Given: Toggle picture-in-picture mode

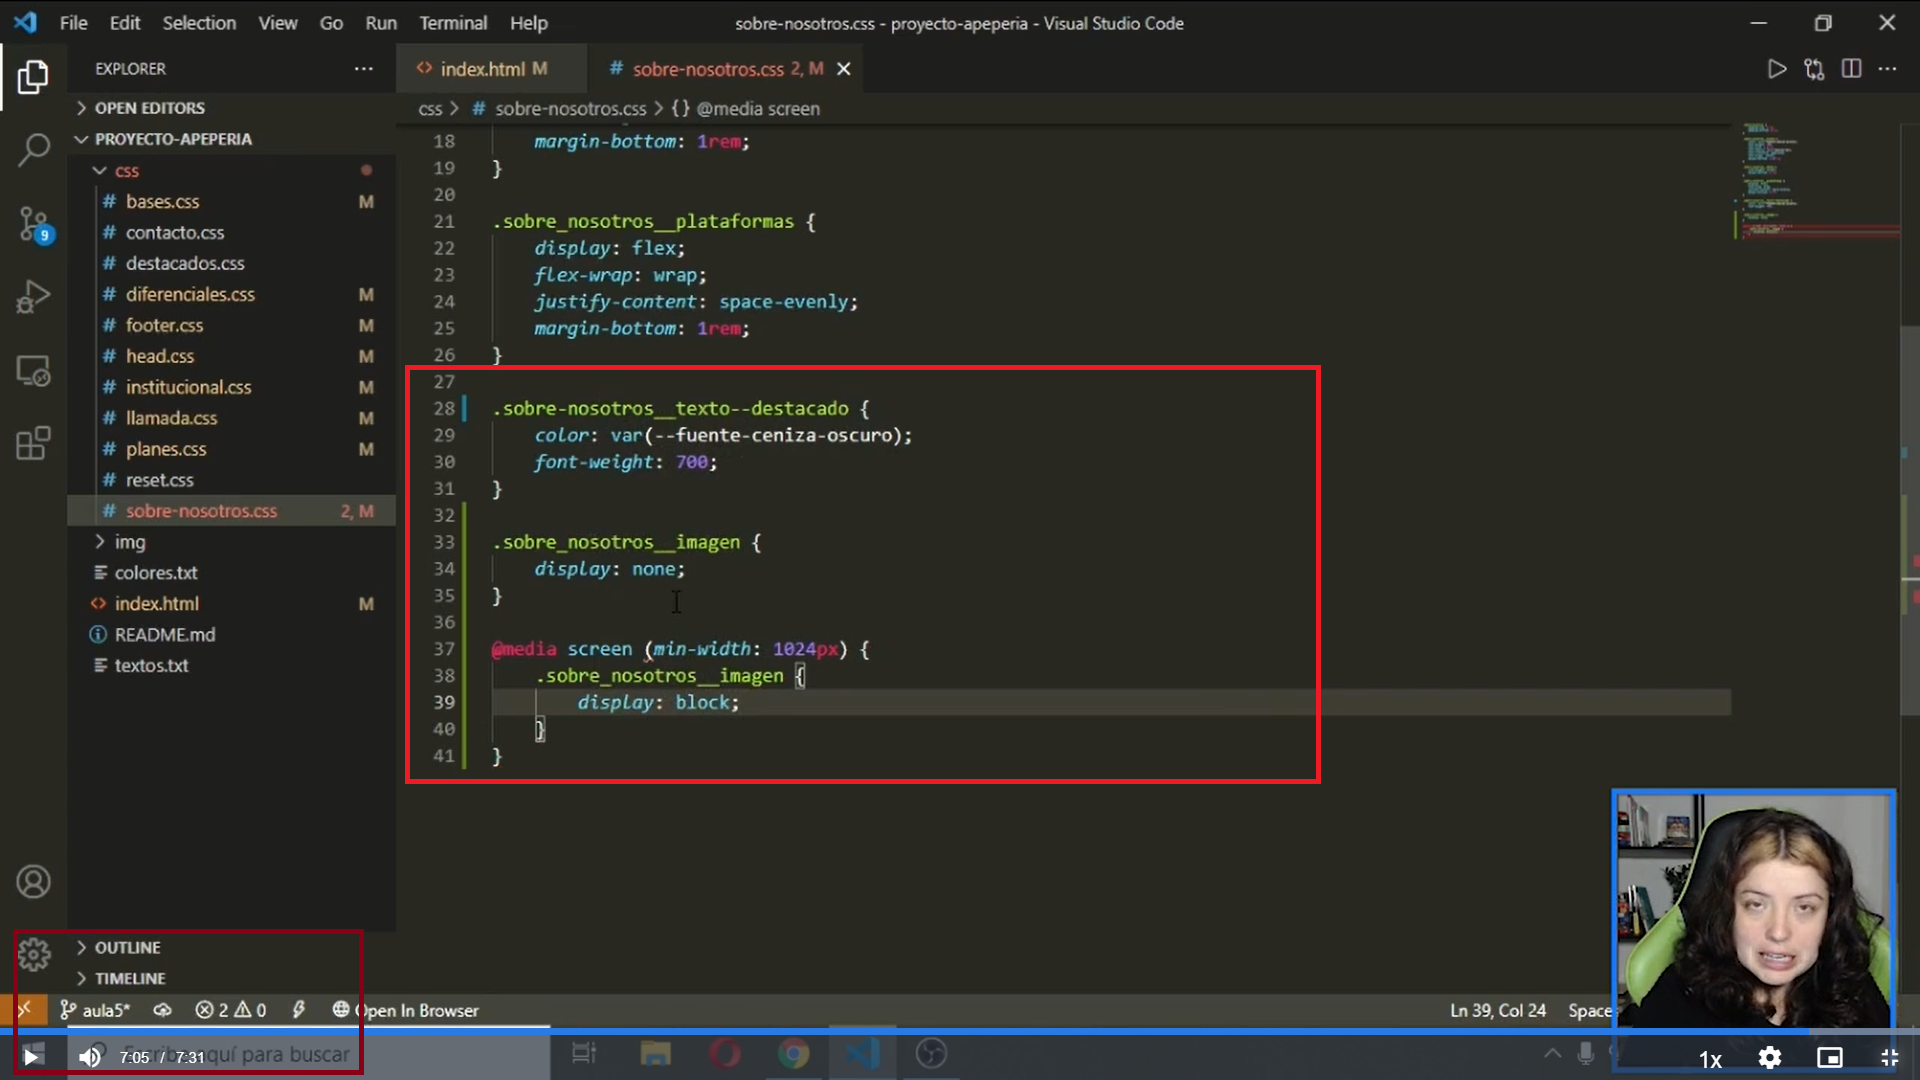Looking at the screenshot, I should [x=1830, y=1058].
